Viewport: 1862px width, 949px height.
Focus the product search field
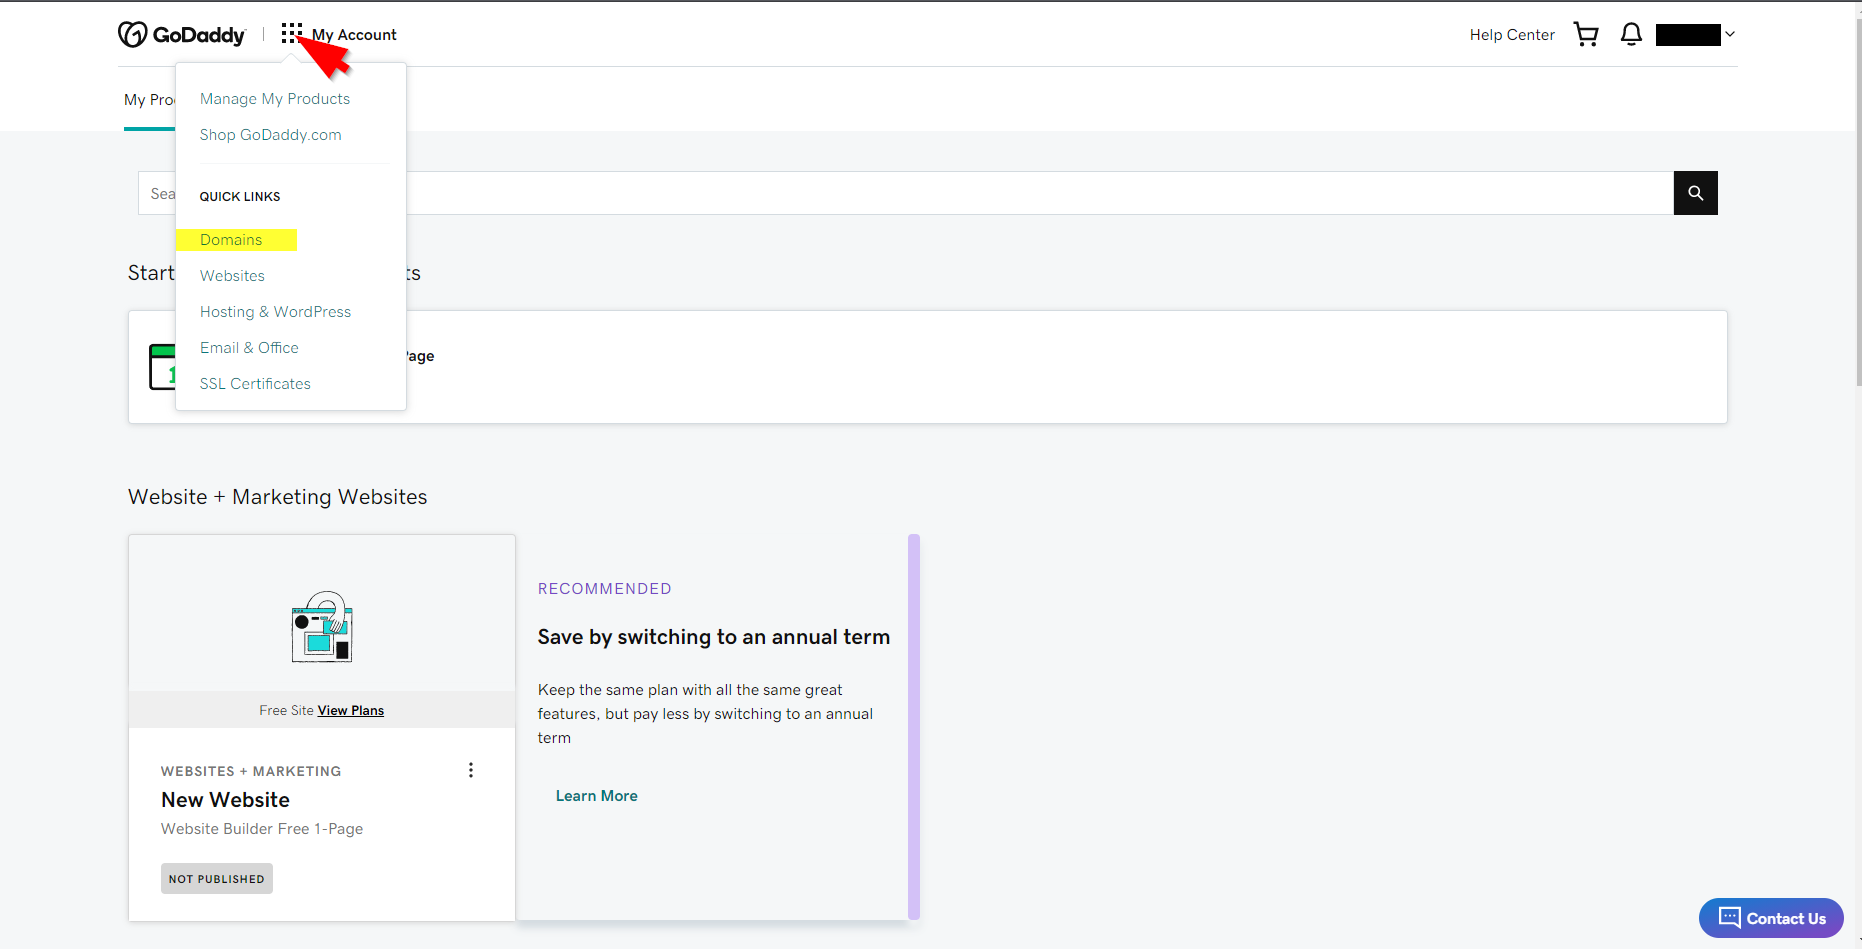click(905, 193)
